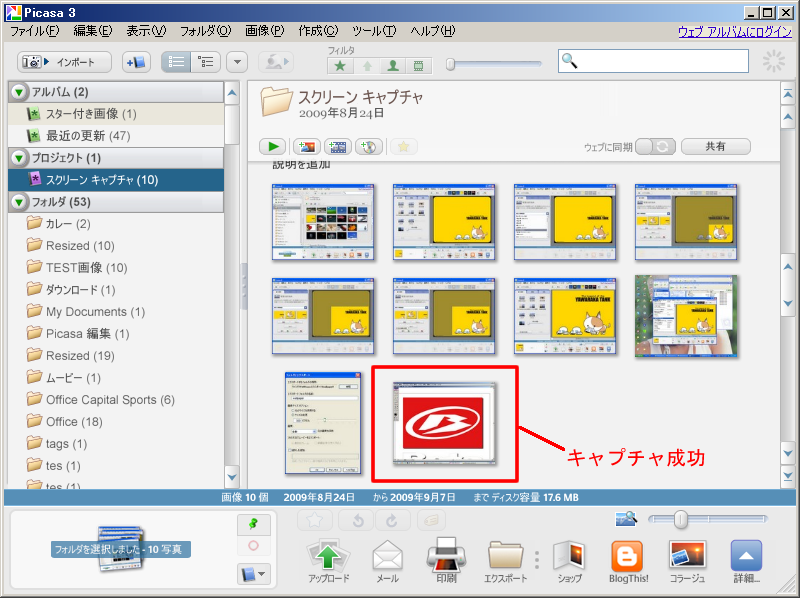
Task: Focus the search box
Action: coord(653,61)
